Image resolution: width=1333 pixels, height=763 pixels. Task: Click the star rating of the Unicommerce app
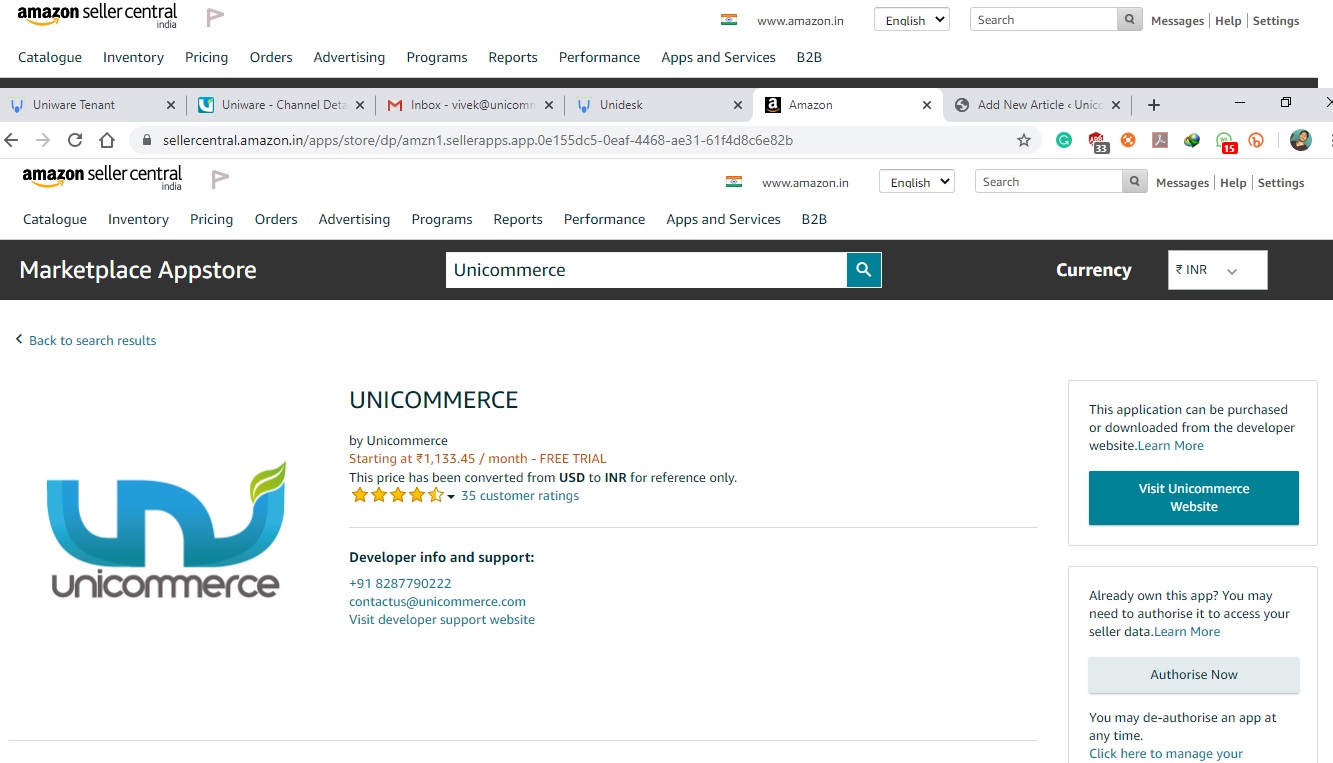click(397, 495)
